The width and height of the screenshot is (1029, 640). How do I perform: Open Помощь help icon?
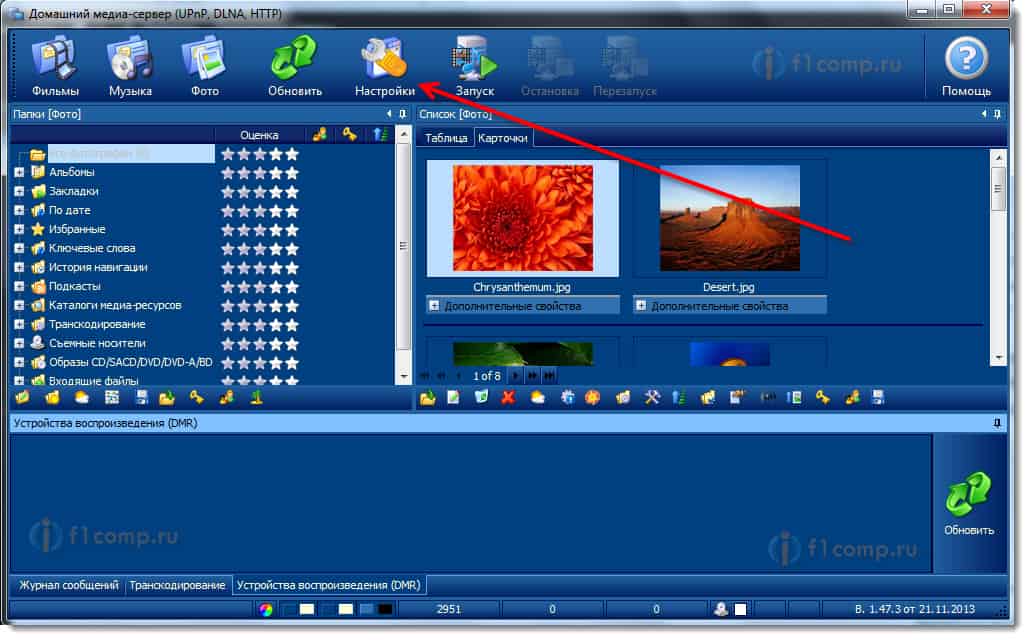click(966, 65)
